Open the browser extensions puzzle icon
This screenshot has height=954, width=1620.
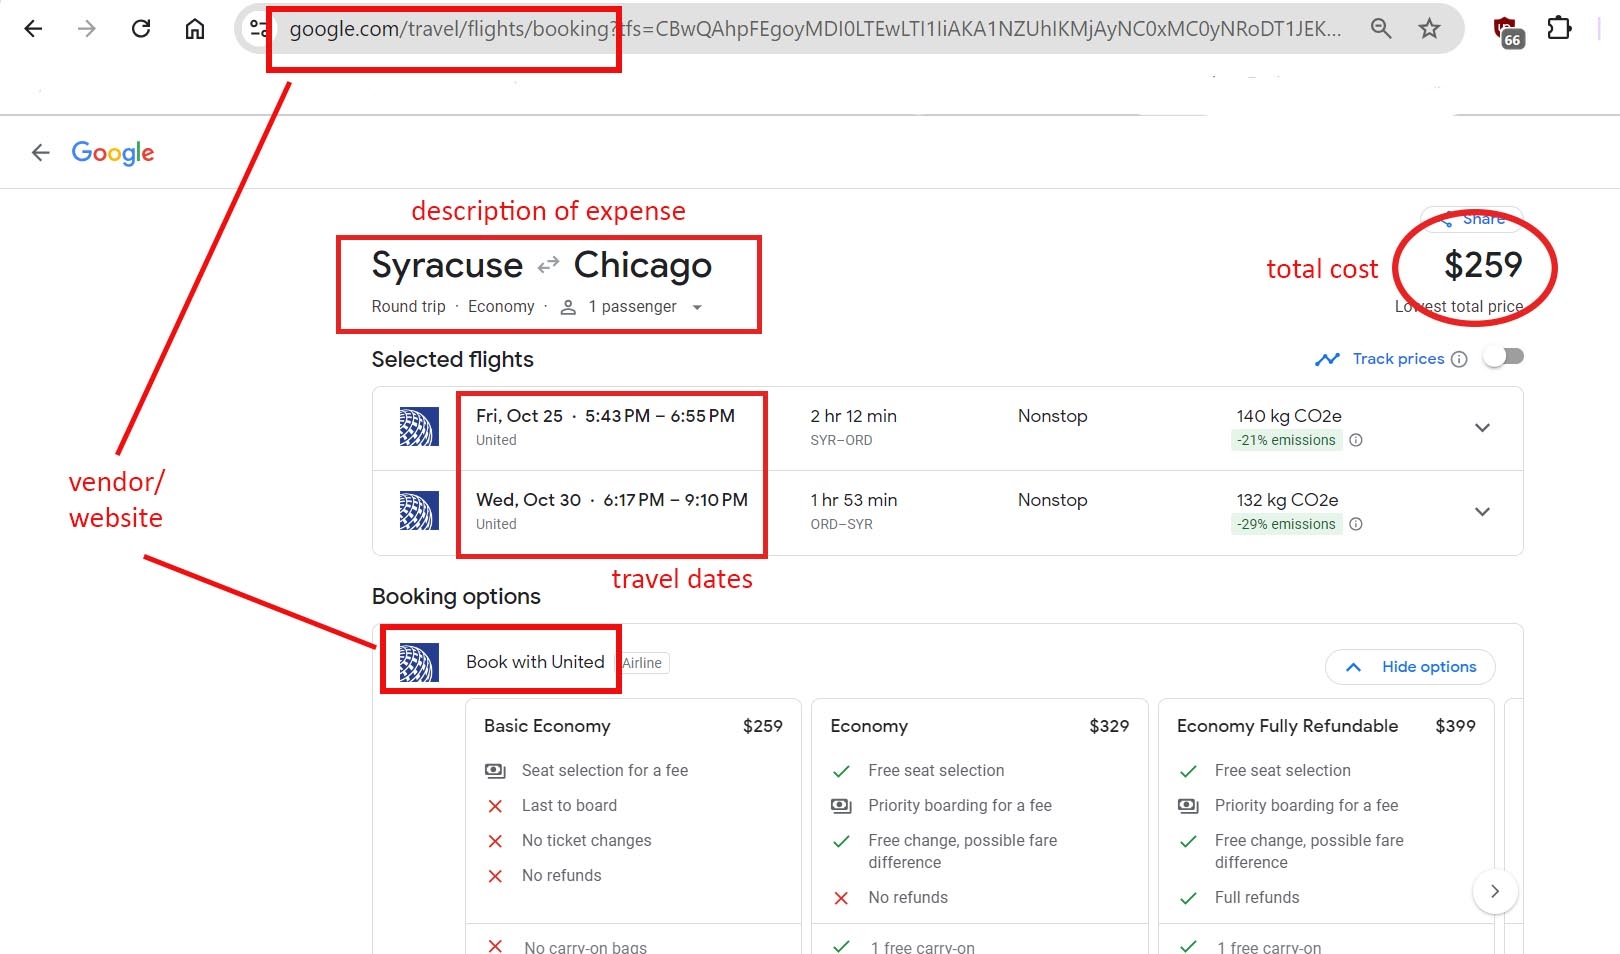[x=1559, y=28]
